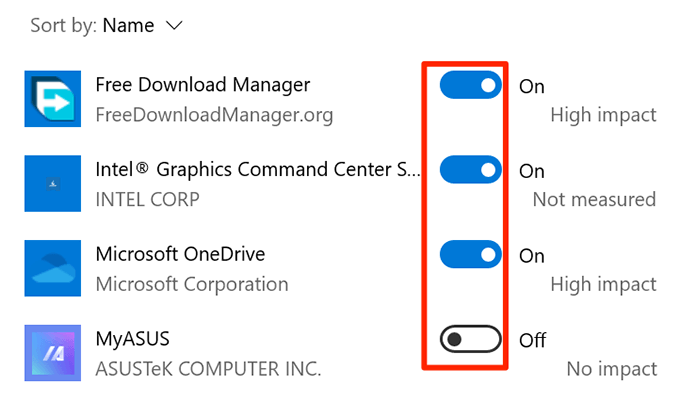Click the Intel Graphics Command Center icon

coord(51,185)
